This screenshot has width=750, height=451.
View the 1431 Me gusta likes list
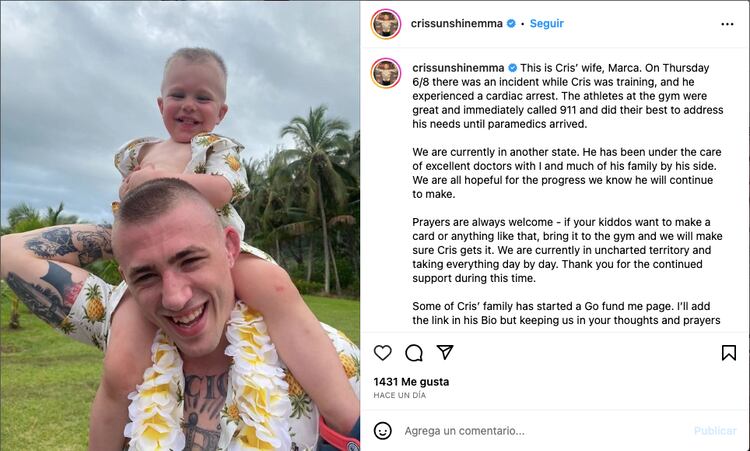click(411, 382)
